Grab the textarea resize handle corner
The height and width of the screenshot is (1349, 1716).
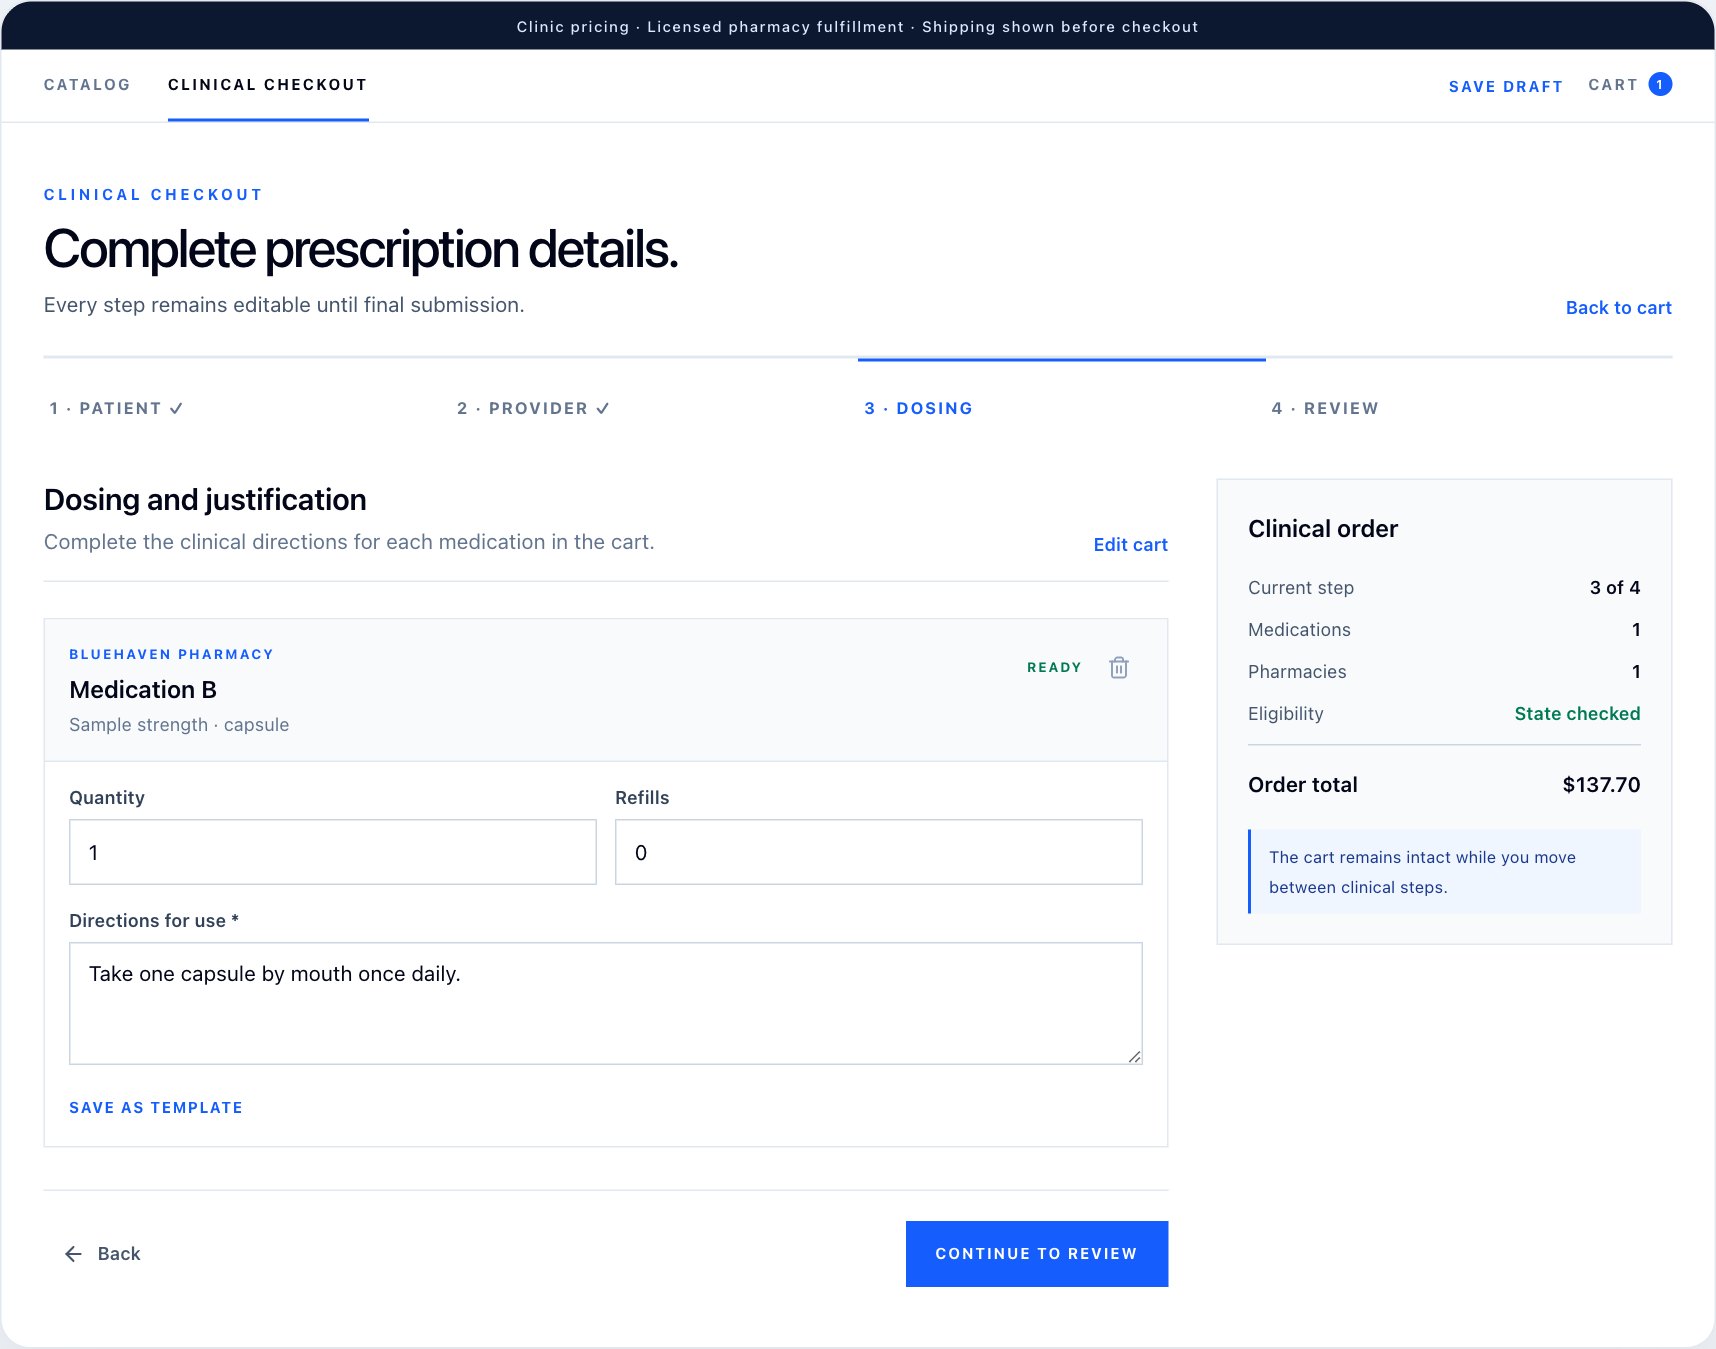click(x=1135, y=1057)
